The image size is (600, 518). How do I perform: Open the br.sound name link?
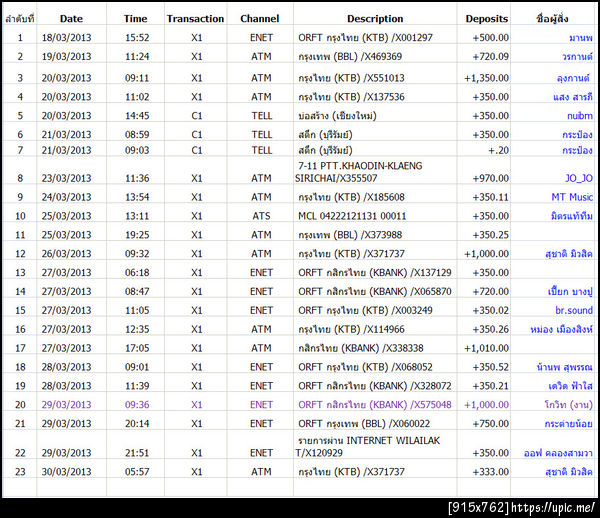pyautogui.click(x=574, y=310)
